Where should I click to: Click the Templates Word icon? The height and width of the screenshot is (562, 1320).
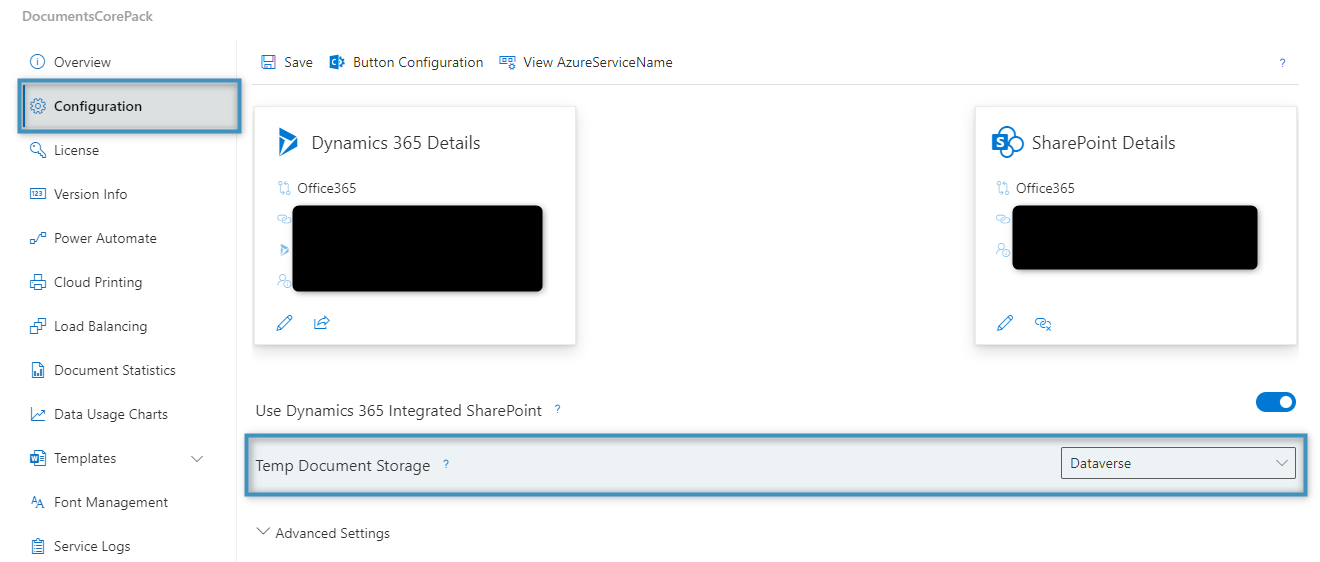click(38, 458)
